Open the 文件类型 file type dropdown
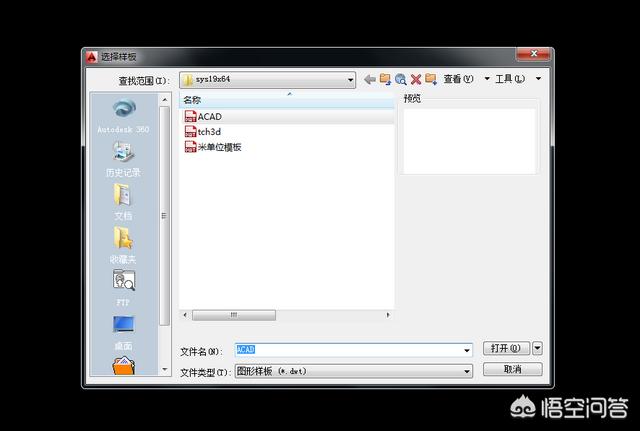The image size is (640, 431). click(x=466, y=371)
